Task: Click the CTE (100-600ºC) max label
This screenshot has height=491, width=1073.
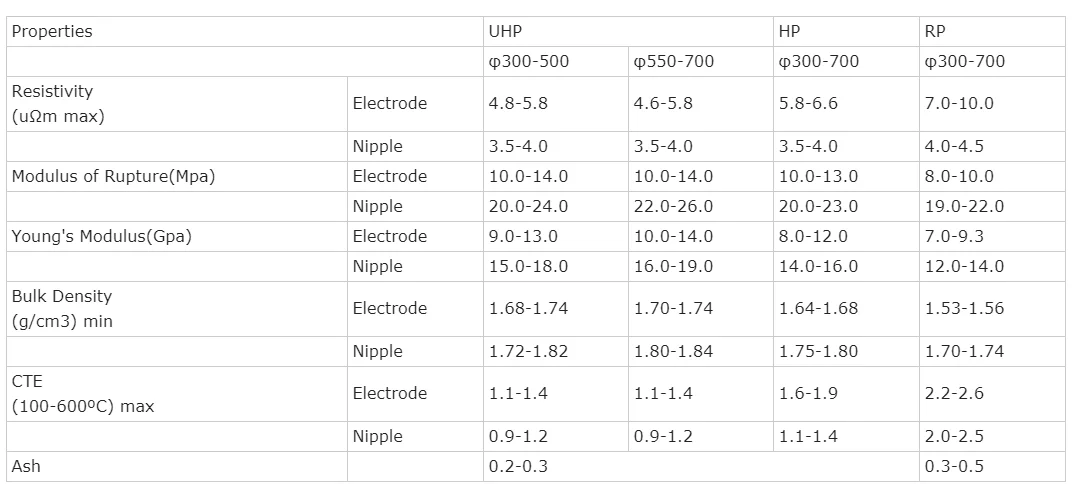Action: click(83, 394)
